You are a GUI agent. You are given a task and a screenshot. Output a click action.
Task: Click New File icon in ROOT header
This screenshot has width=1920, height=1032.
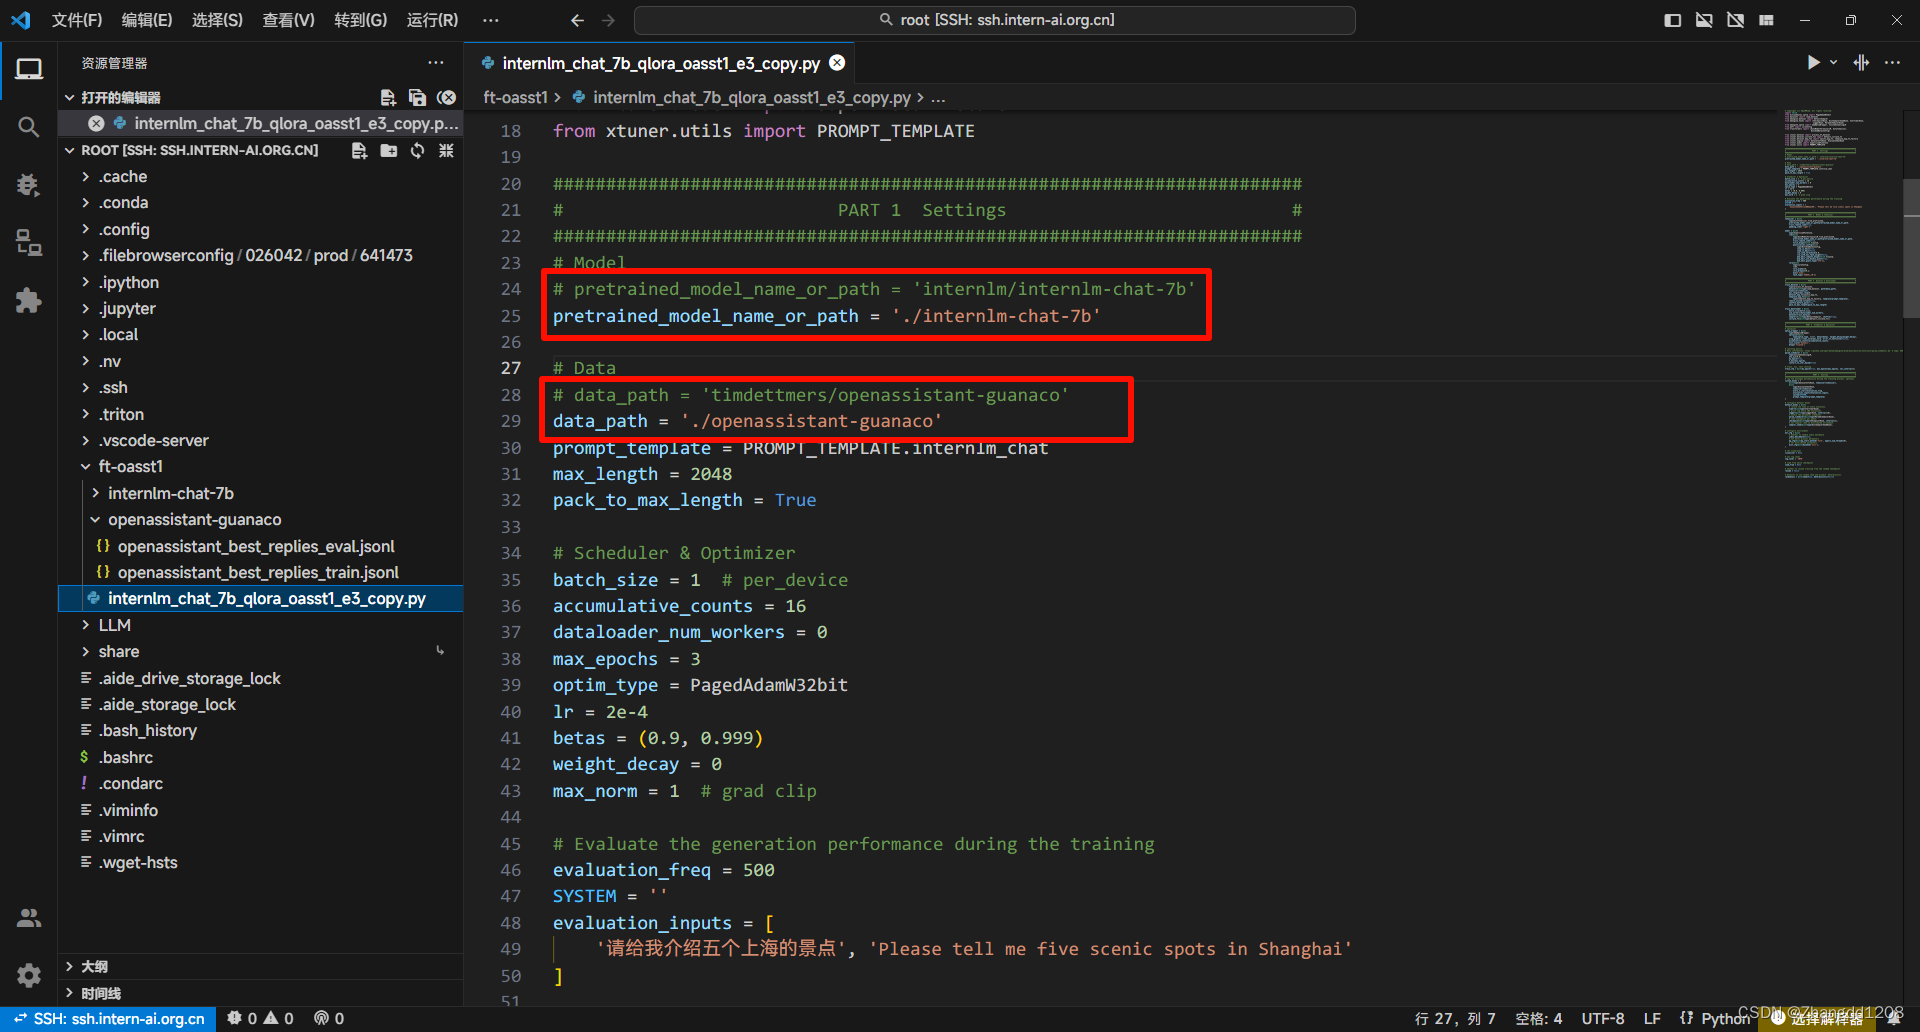coord(359,150)
